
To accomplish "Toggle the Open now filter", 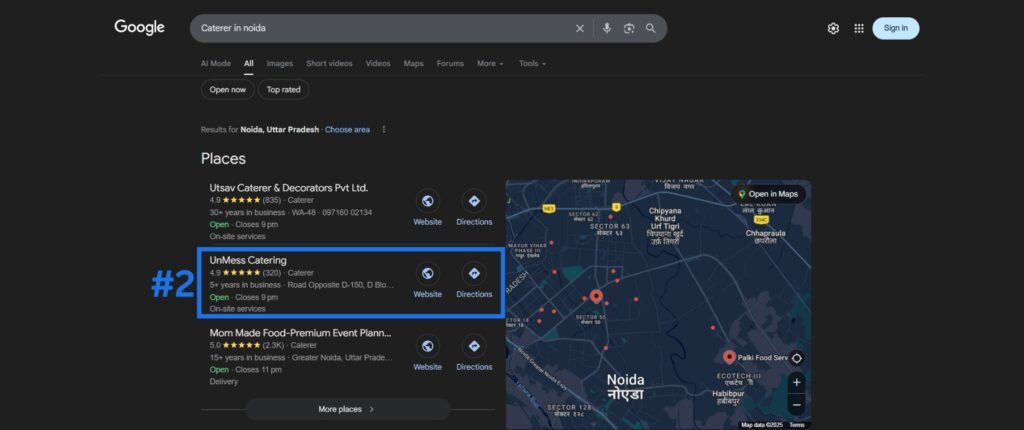I will [227, 89].
